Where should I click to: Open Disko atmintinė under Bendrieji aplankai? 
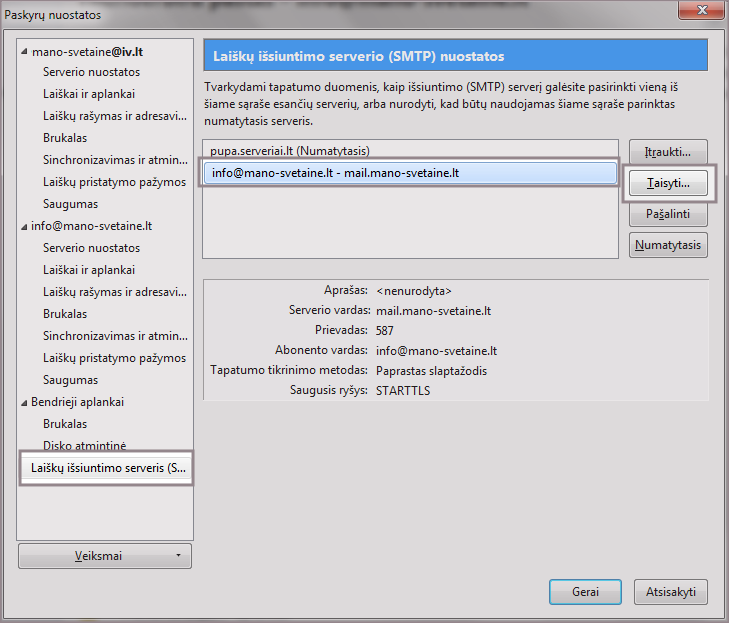(85, 446)
